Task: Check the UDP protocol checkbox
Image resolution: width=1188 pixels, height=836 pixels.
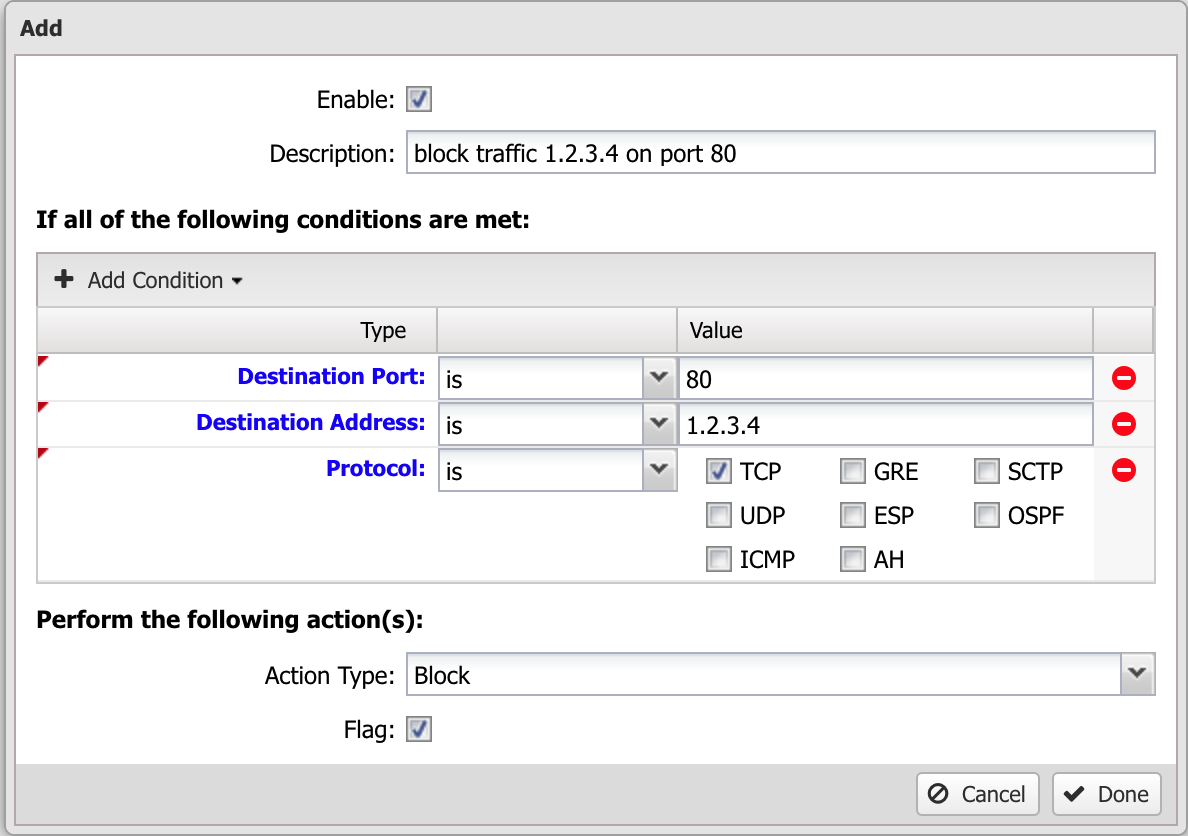Action: [x=718, y=515]
